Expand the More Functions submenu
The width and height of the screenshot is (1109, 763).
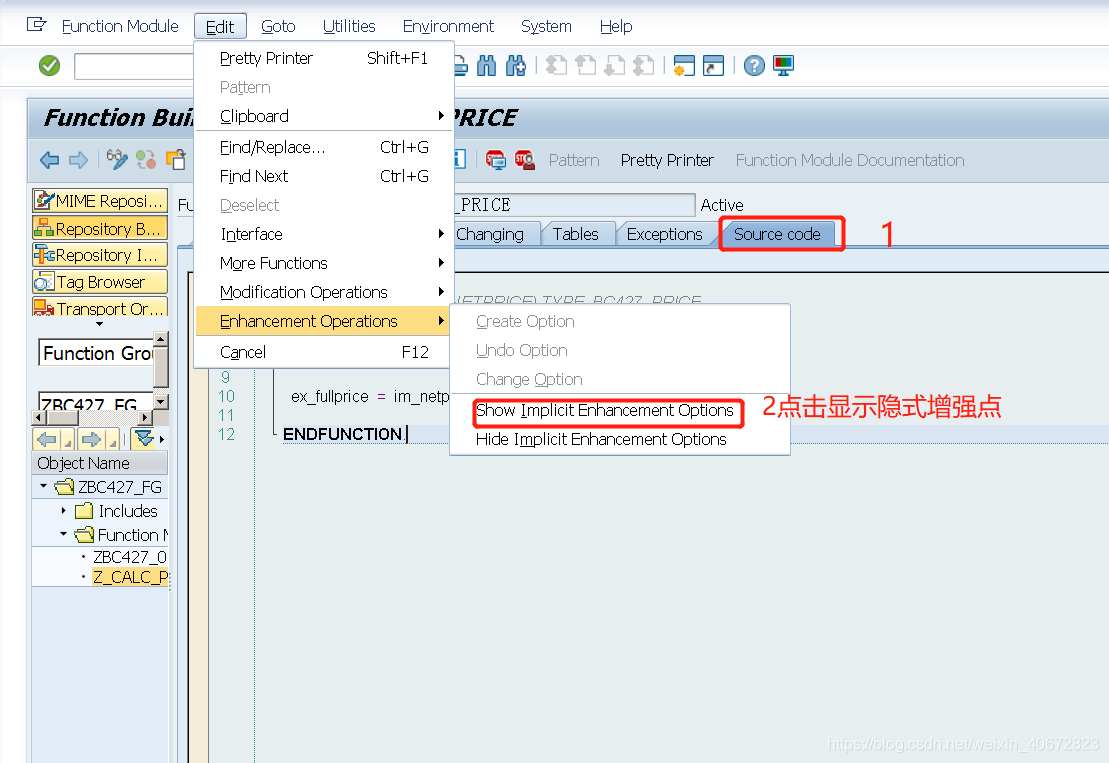click(324, 263)
